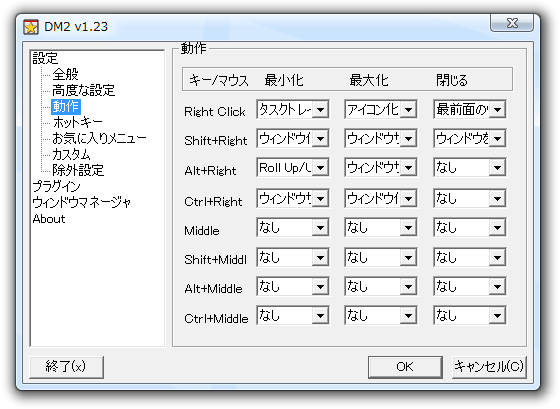Open ホットキー settings page

pos(78,123)
